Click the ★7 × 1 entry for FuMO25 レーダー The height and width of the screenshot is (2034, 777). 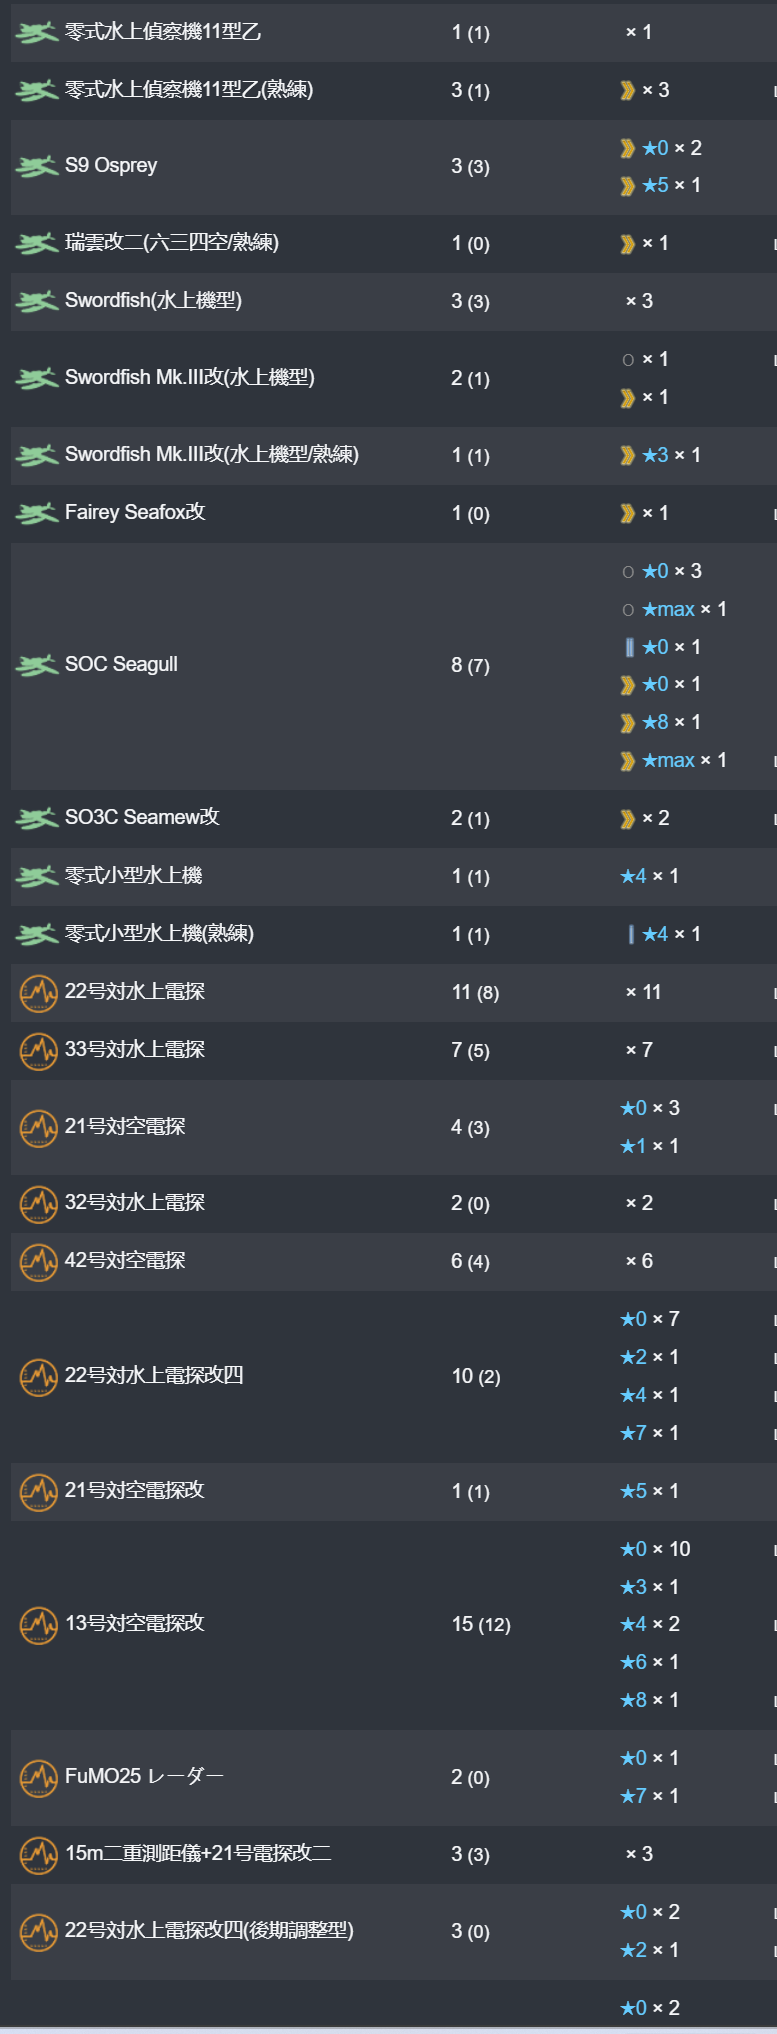click(649, 1796)
